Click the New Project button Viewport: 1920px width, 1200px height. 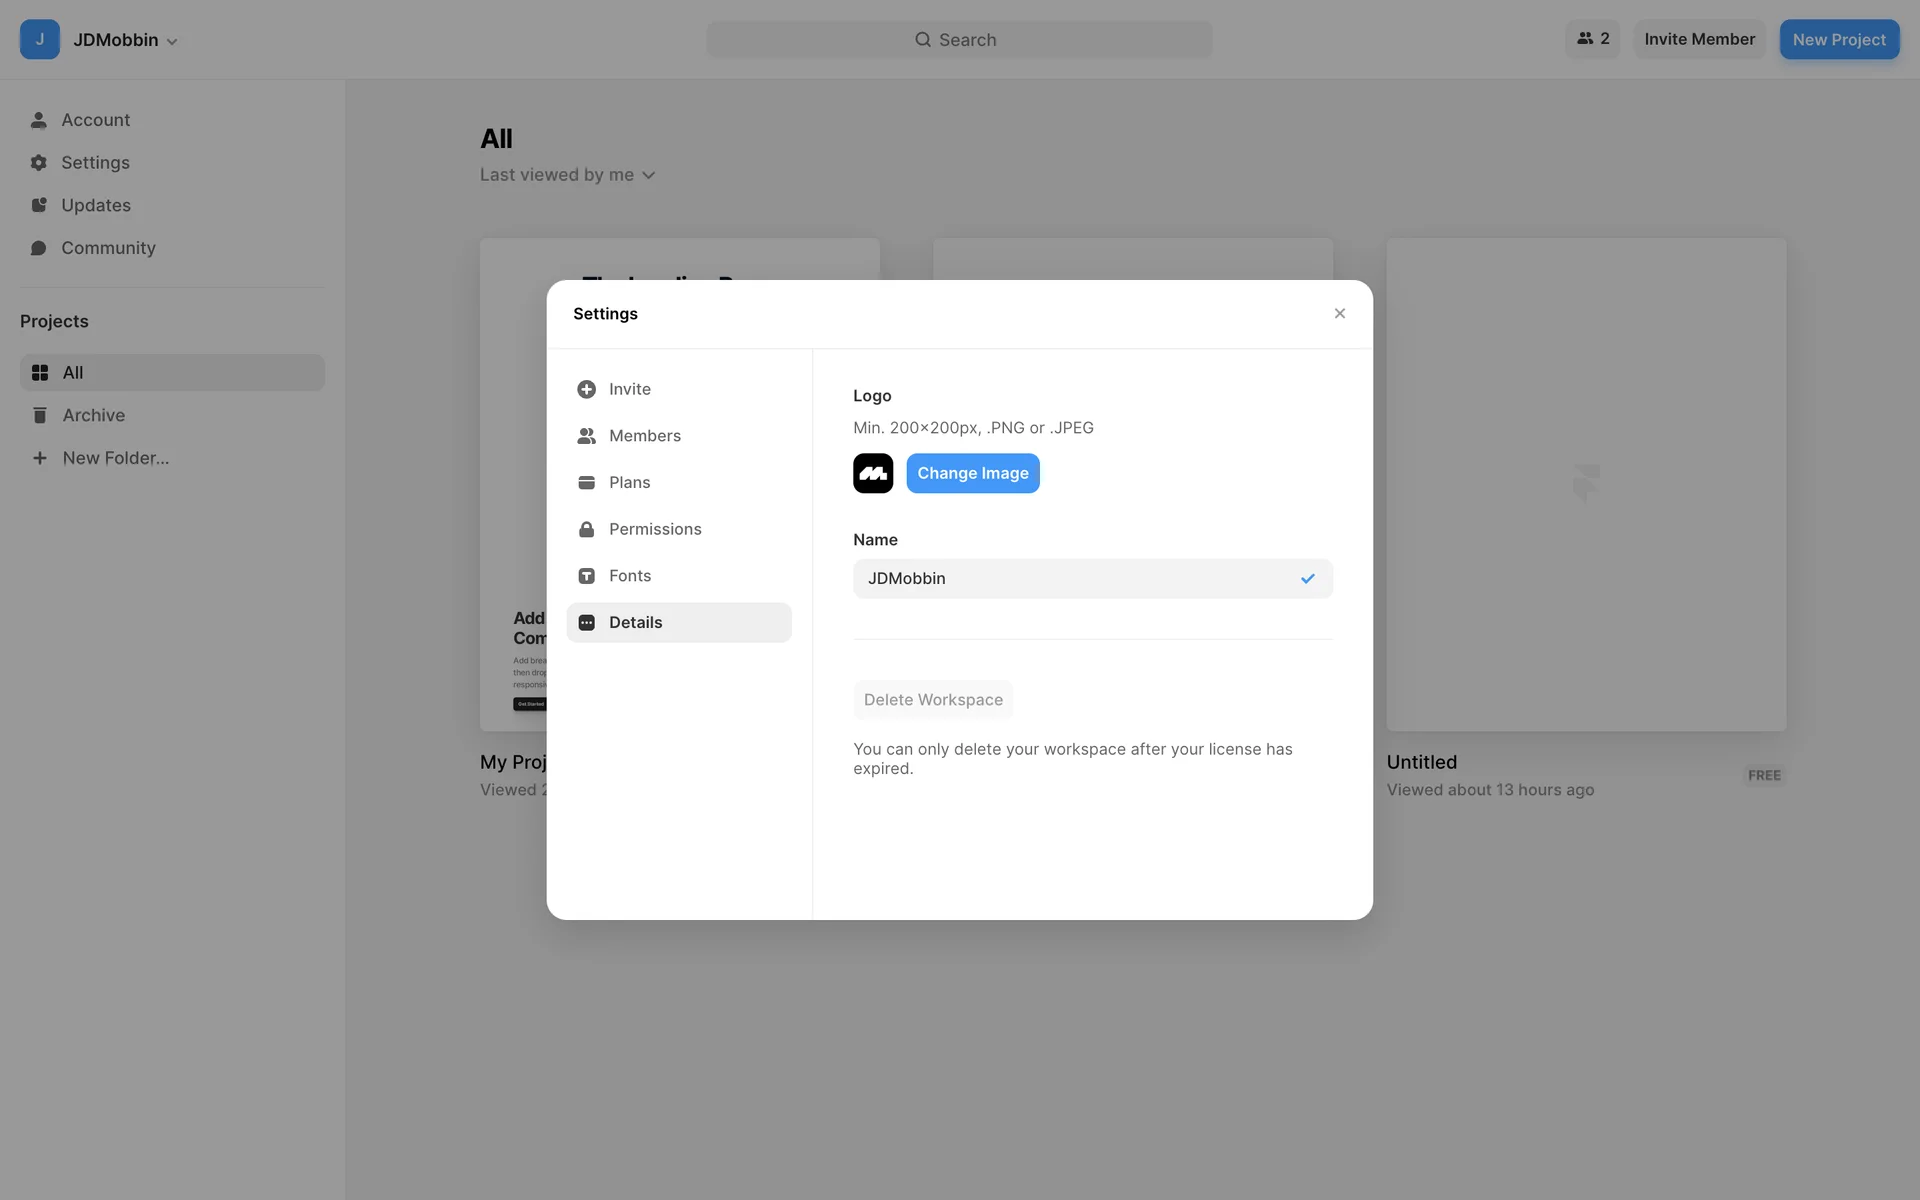click(x=1838, y=40)
